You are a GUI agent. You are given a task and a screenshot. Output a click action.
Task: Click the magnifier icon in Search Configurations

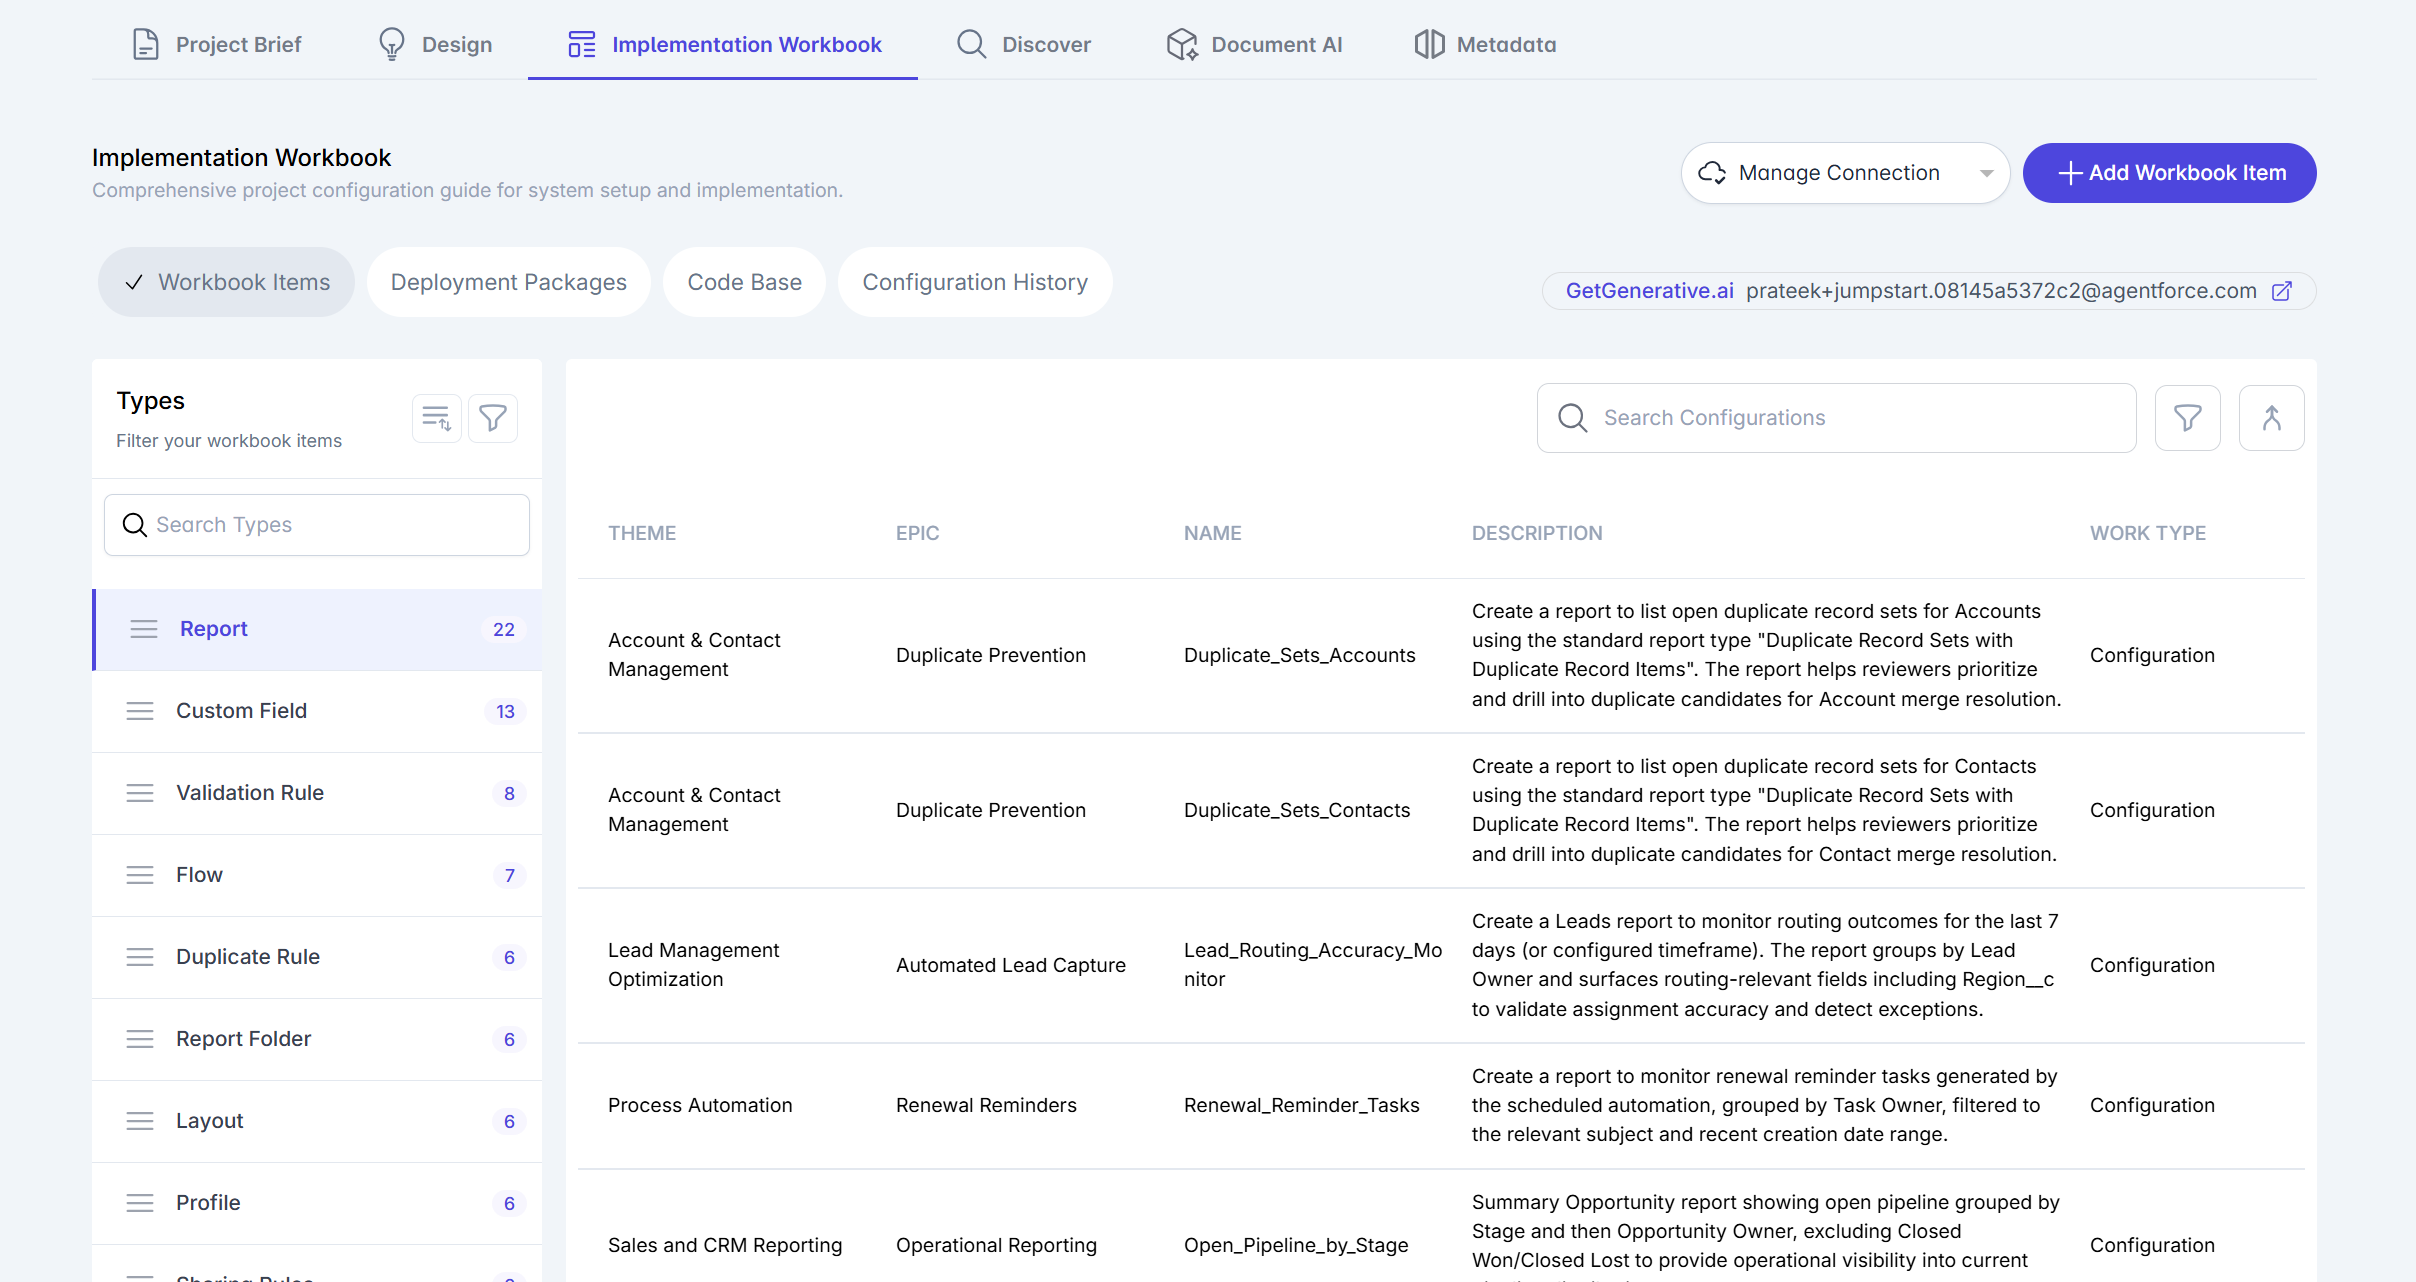point(1572,418)
